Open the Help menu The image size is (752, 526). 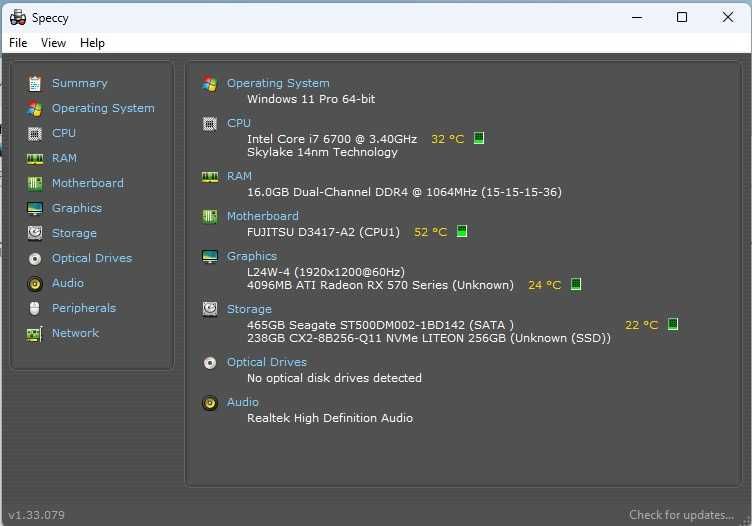click(92, 43)
